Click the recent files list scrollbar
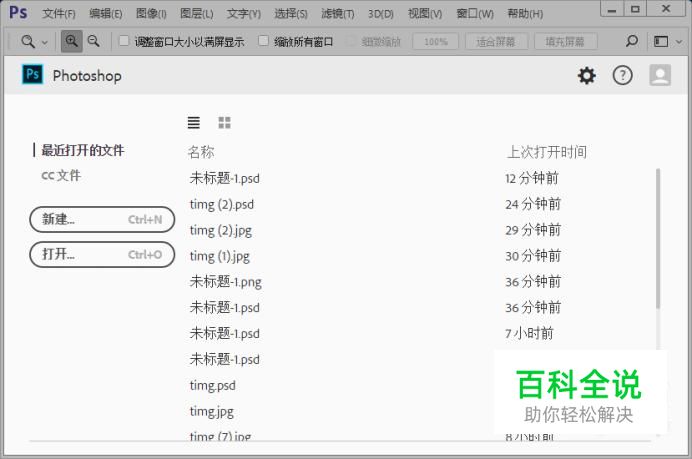The width and height of the screenshot is (692, 459). click(658, 238)
